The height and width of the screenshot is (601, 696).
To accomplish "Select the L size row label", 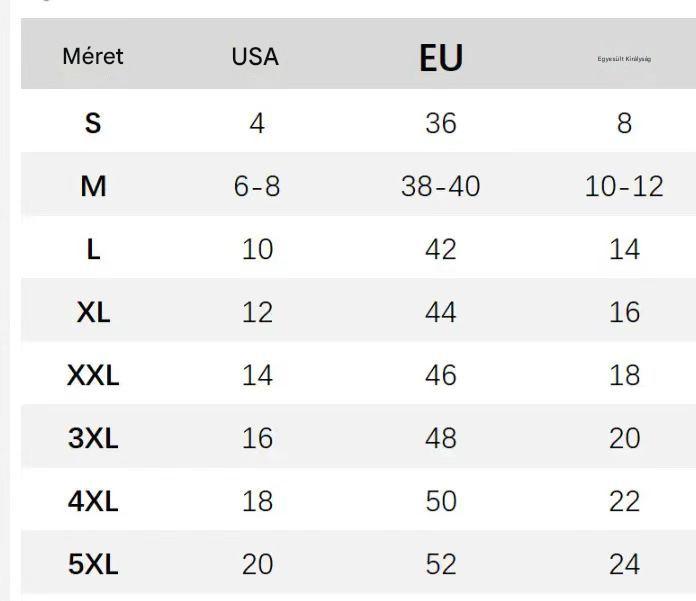I will 93,249.
